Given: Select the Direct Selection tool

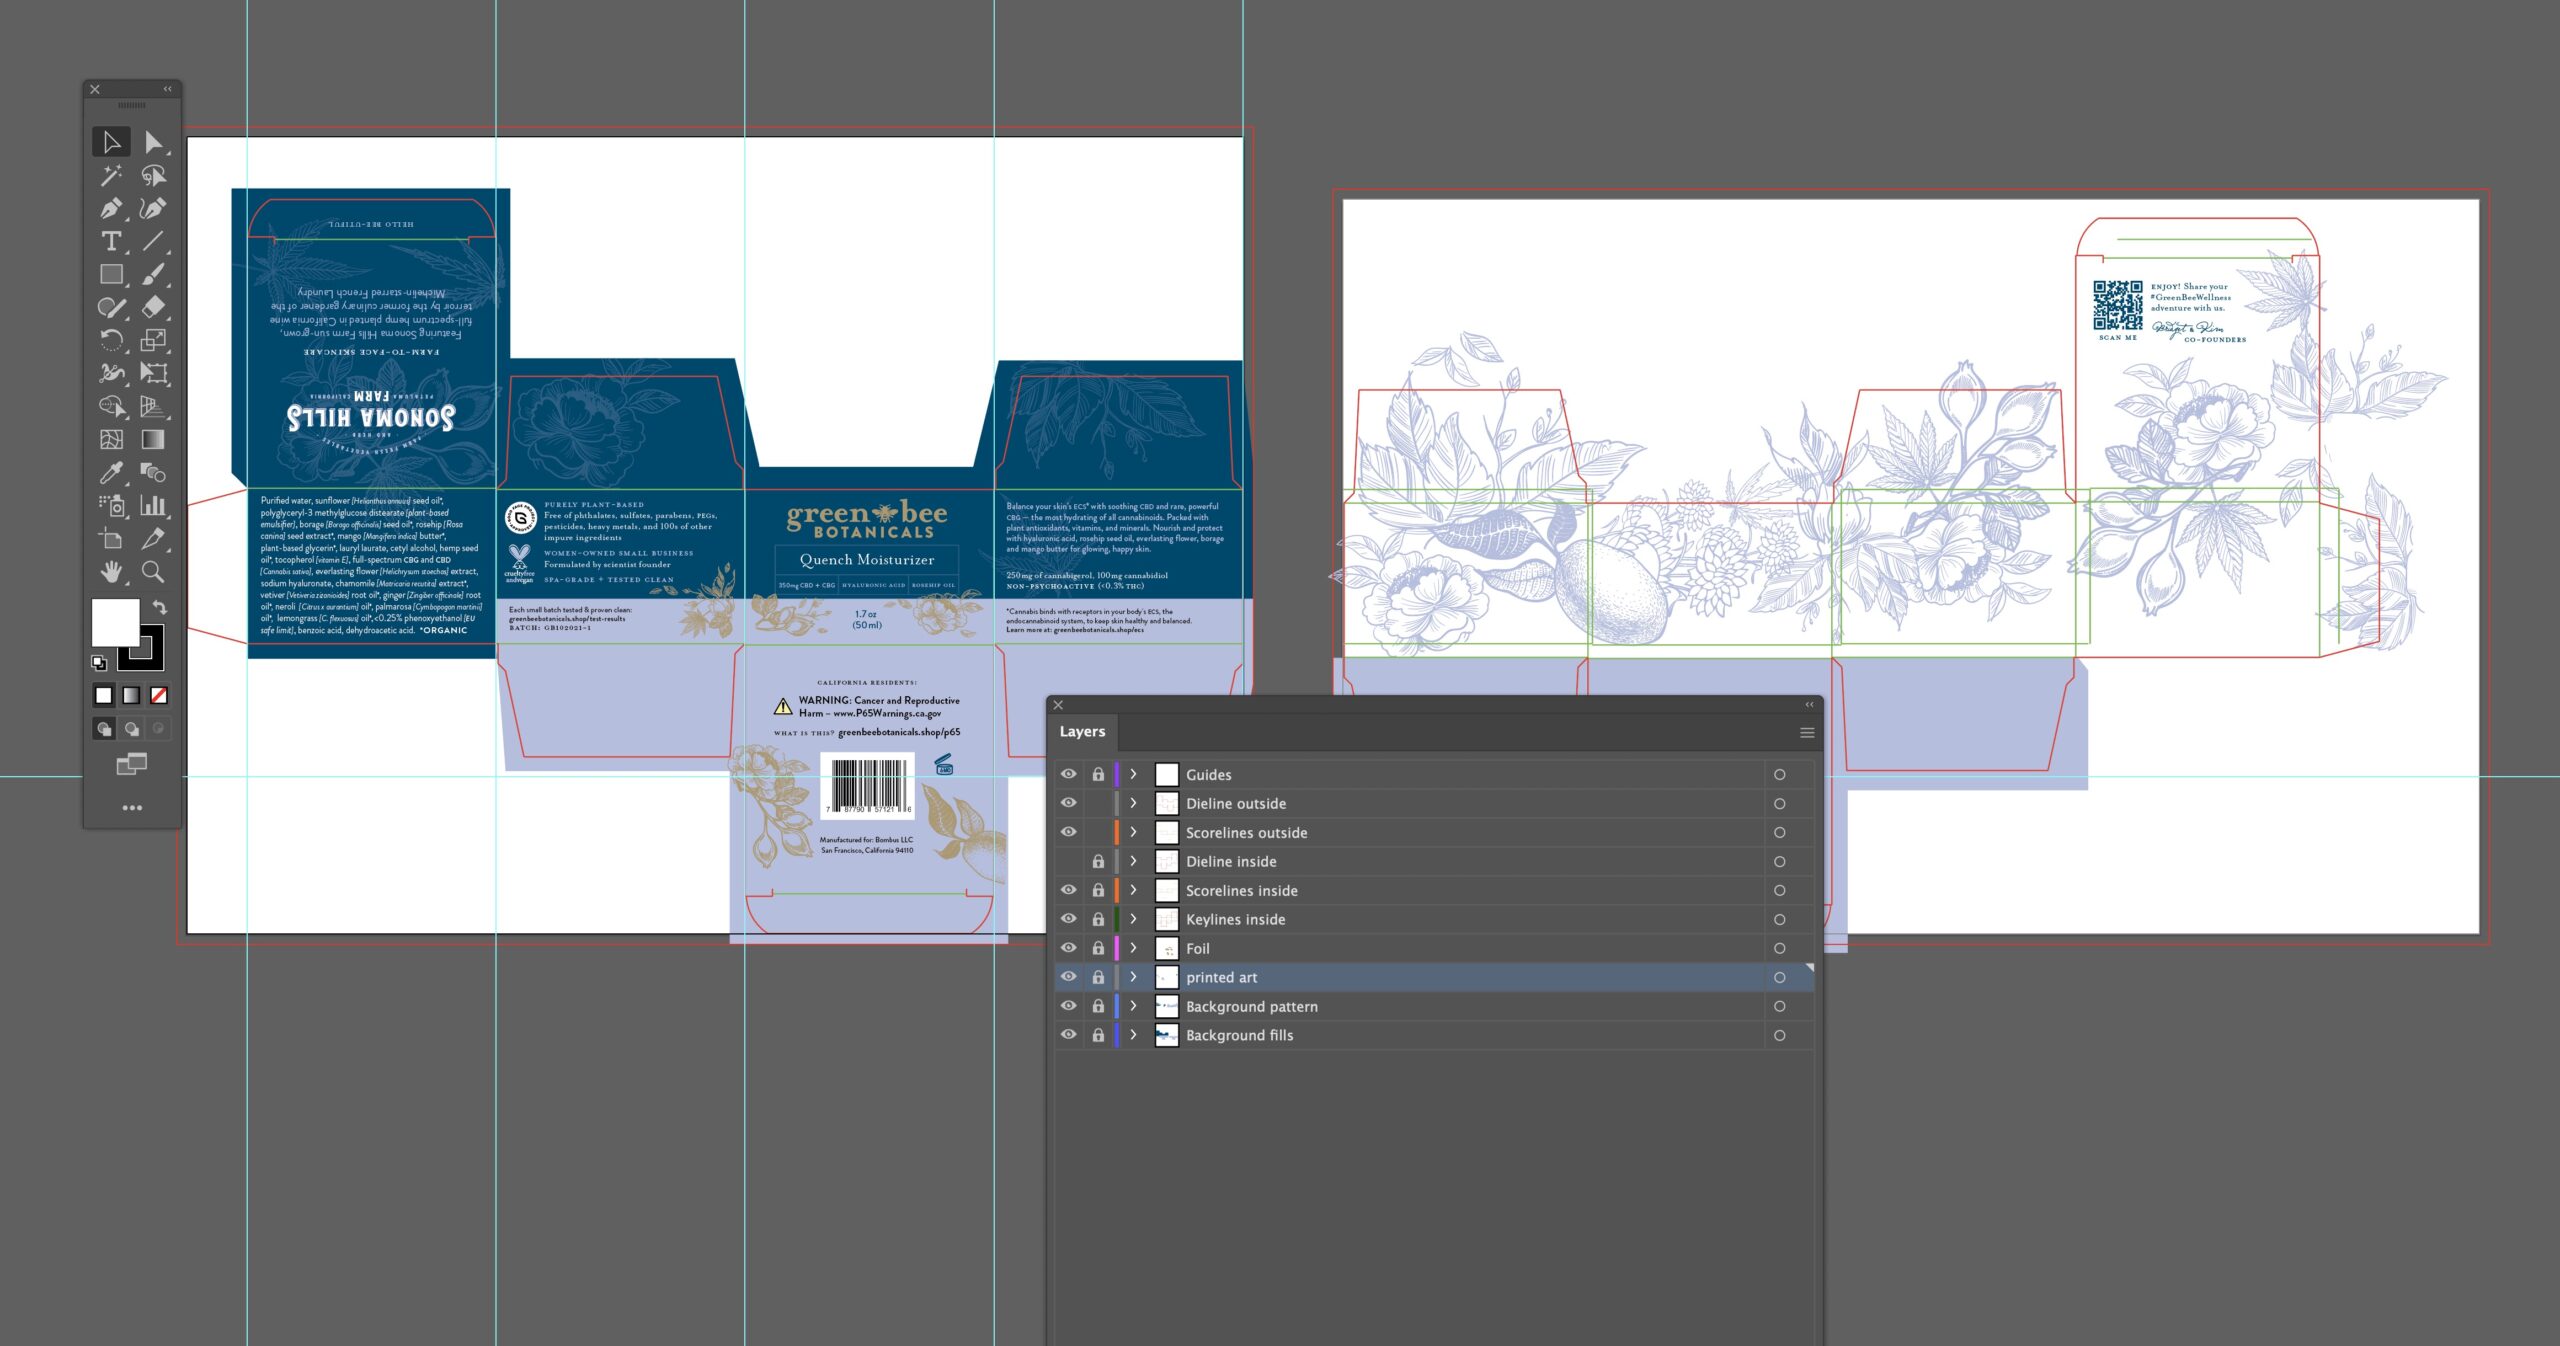Looking at the screenshot, I should pyautogui.click(x=153, y=142).
